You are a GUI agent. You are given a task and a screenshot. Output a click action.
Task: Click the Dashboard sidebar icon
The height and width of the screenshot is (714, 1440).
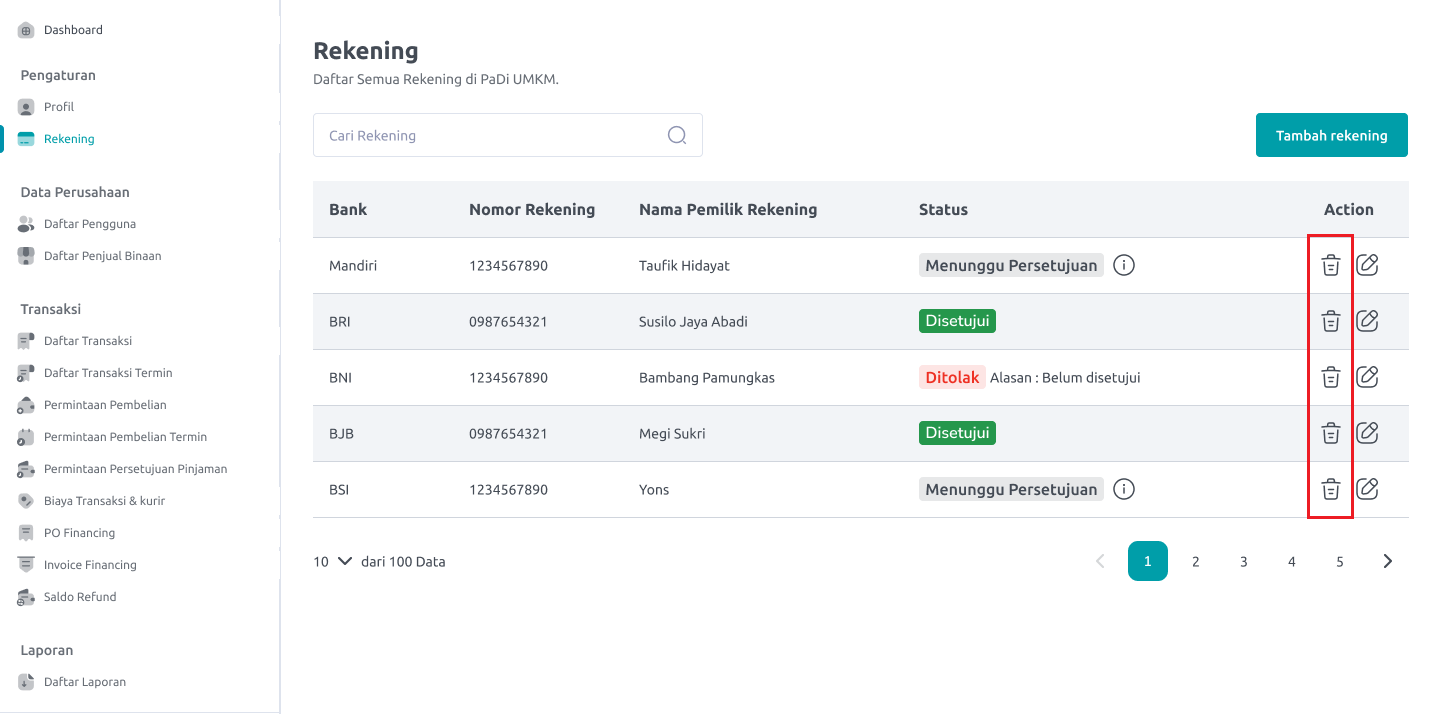click(26, 31)
